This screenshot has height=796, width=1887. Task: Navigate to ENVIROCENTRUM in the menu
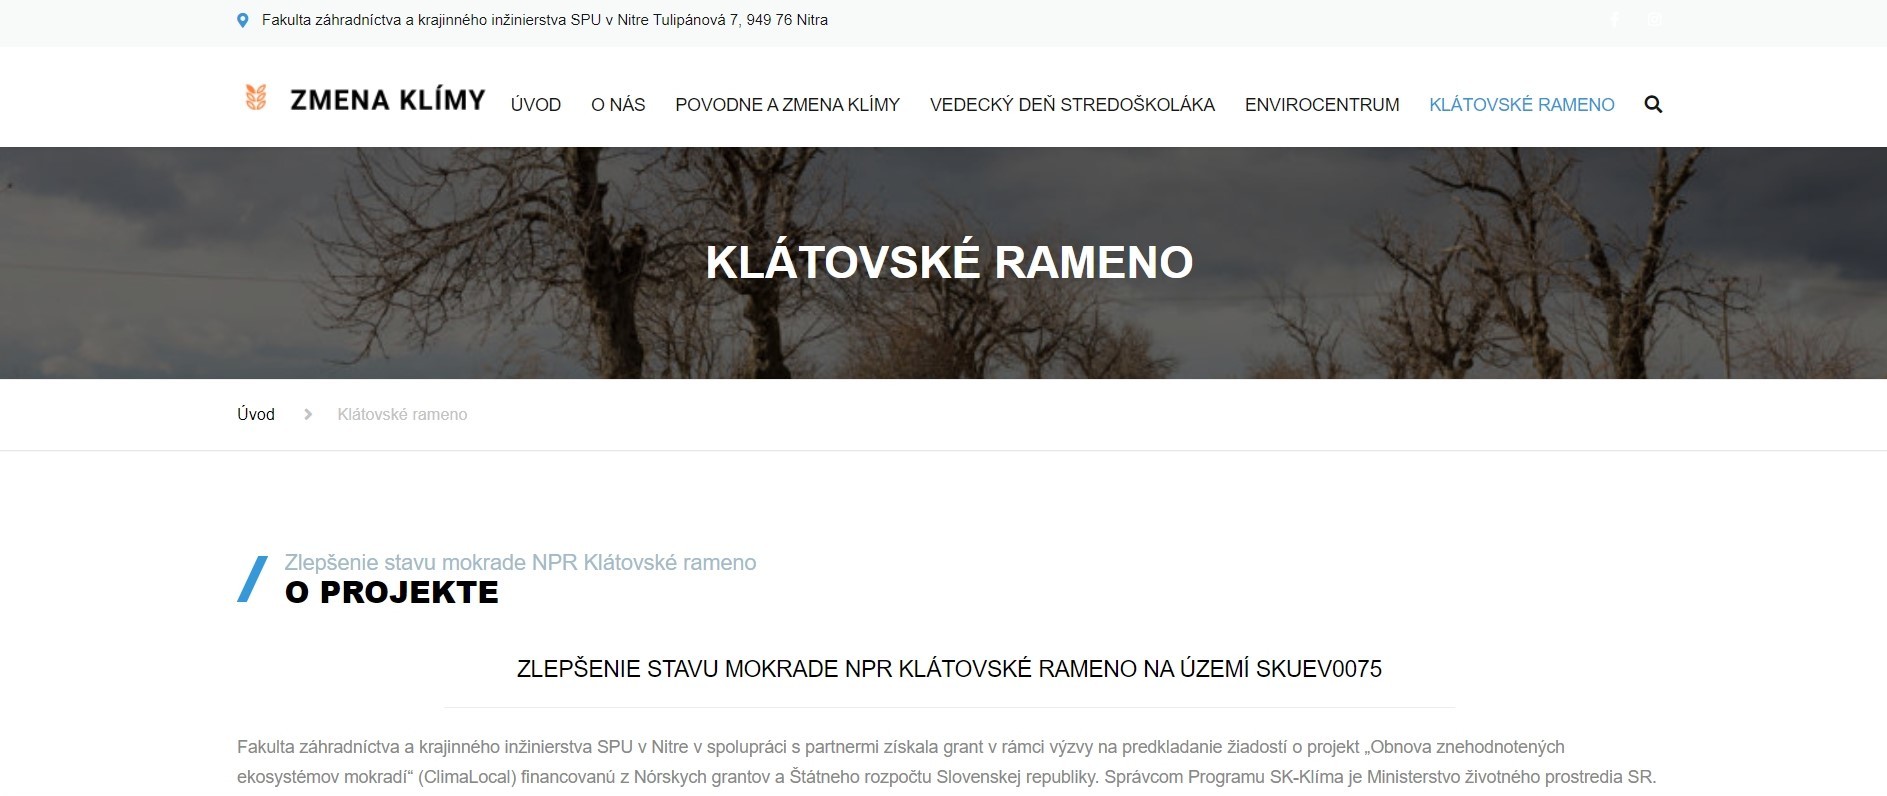[1321, 105]
